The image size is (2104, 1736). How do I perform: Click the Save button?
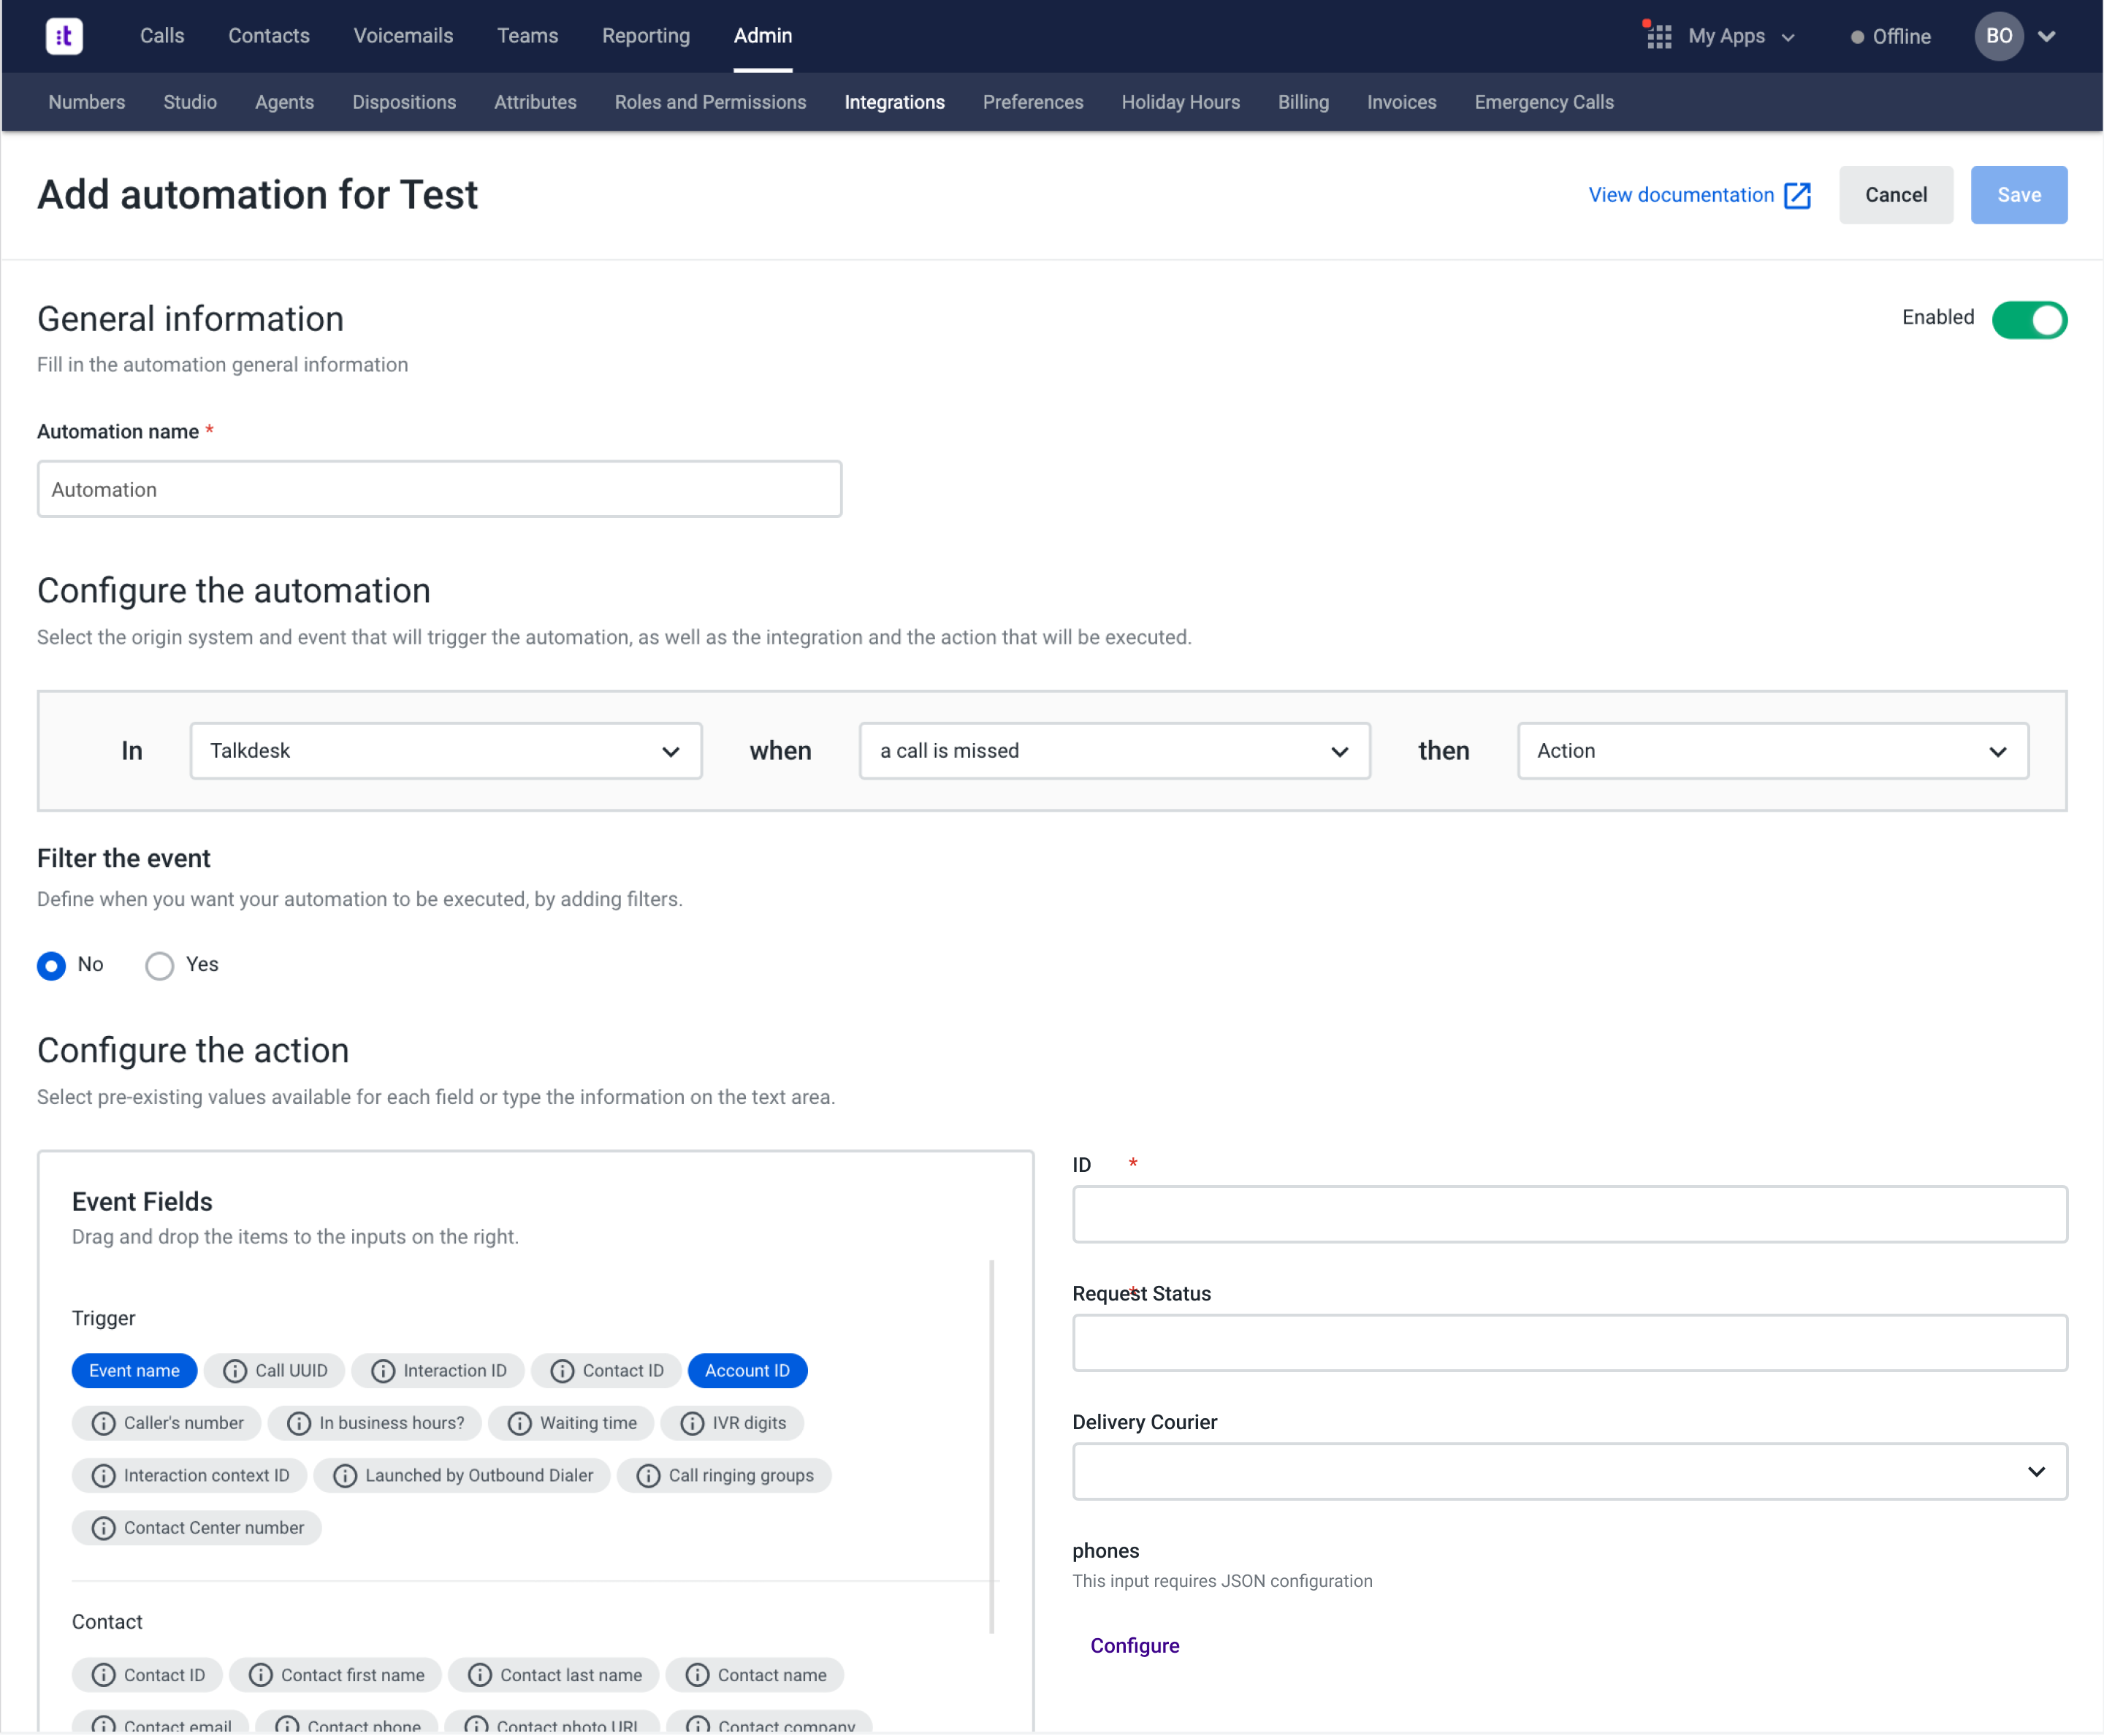2018,195
